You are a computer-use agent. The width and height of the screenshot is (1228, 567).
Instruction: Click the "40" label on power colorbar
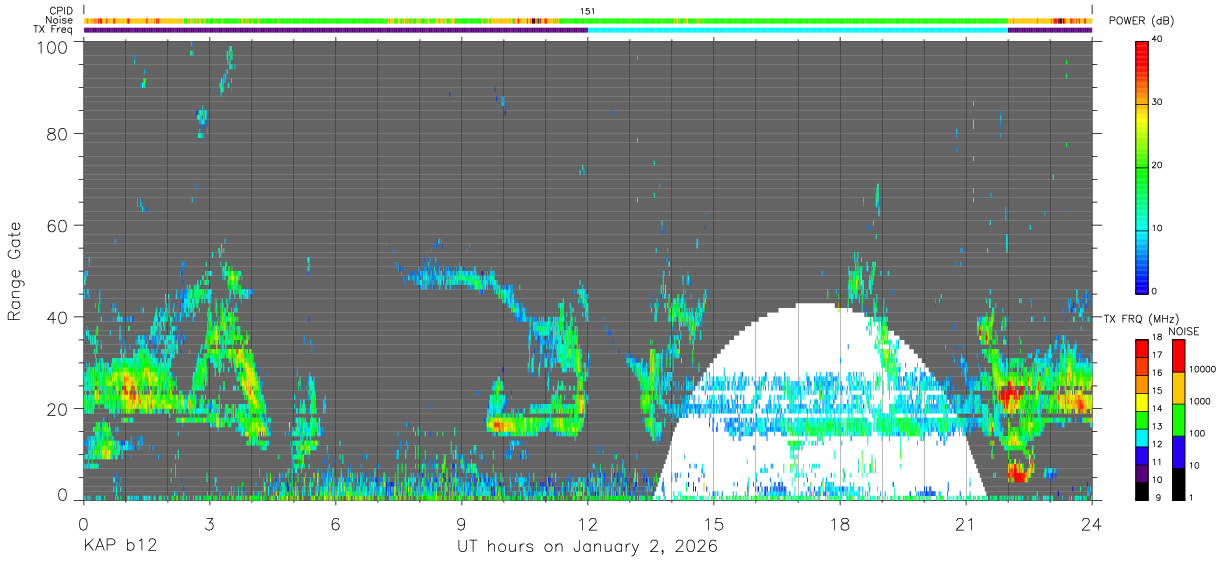click(1158, 39)
